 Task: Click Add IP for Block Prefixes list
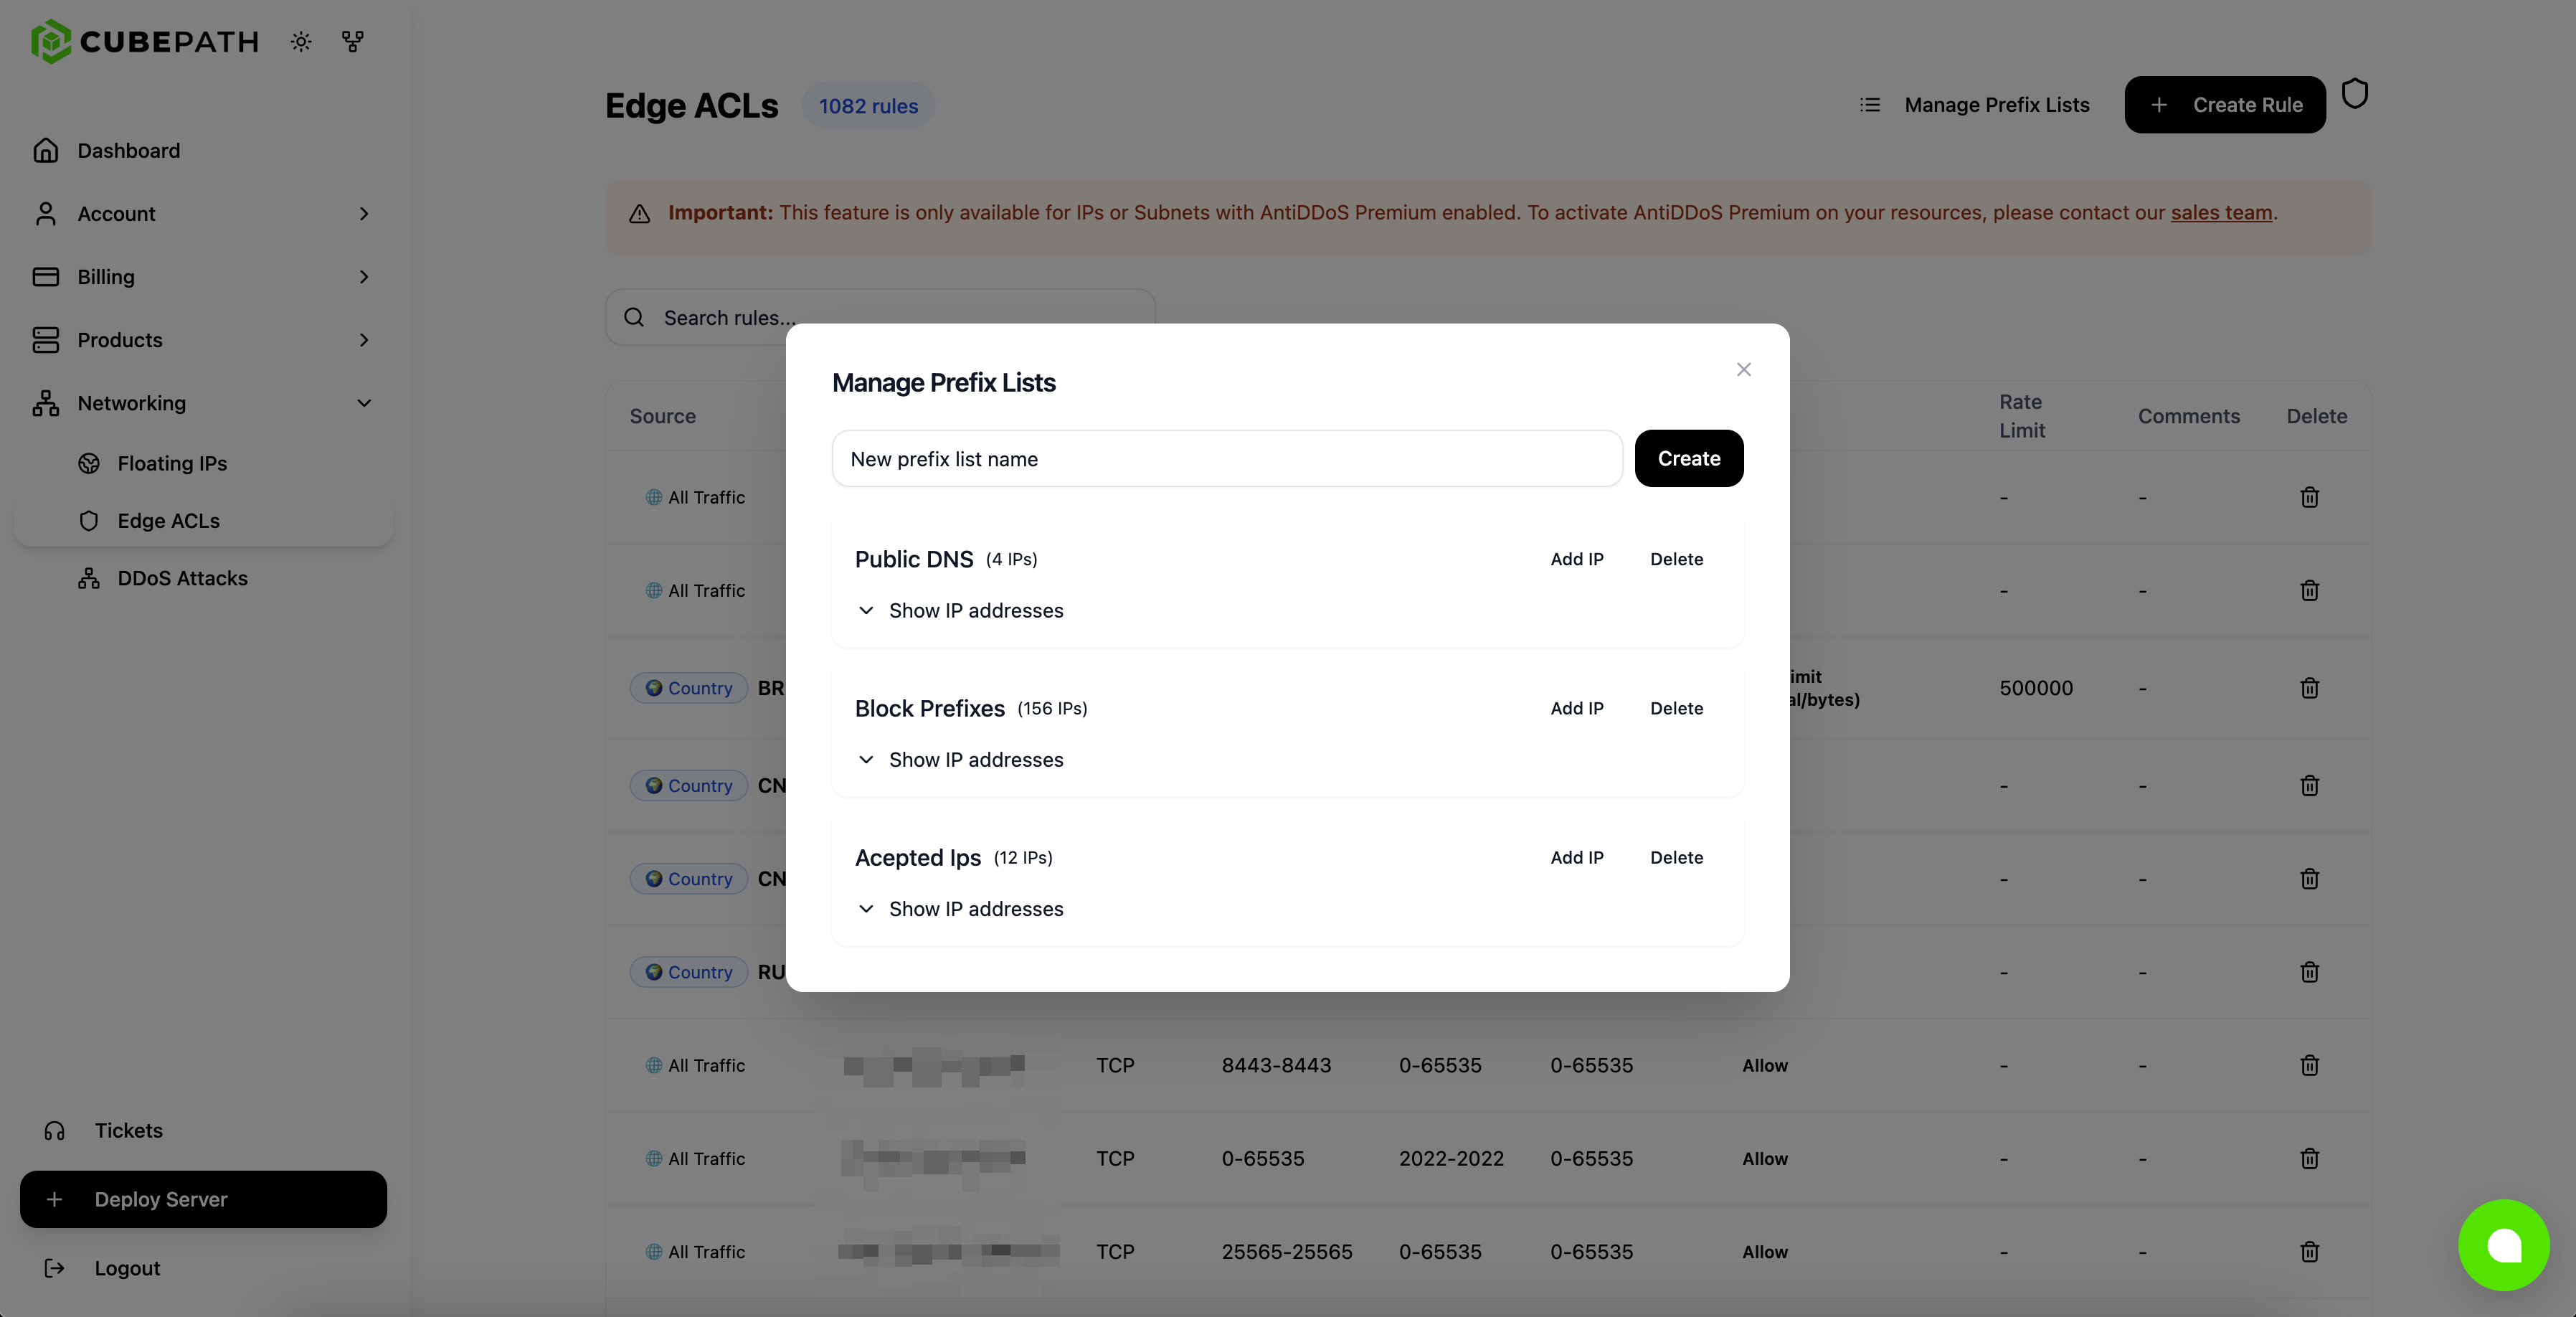click(x=1576, y=708)
